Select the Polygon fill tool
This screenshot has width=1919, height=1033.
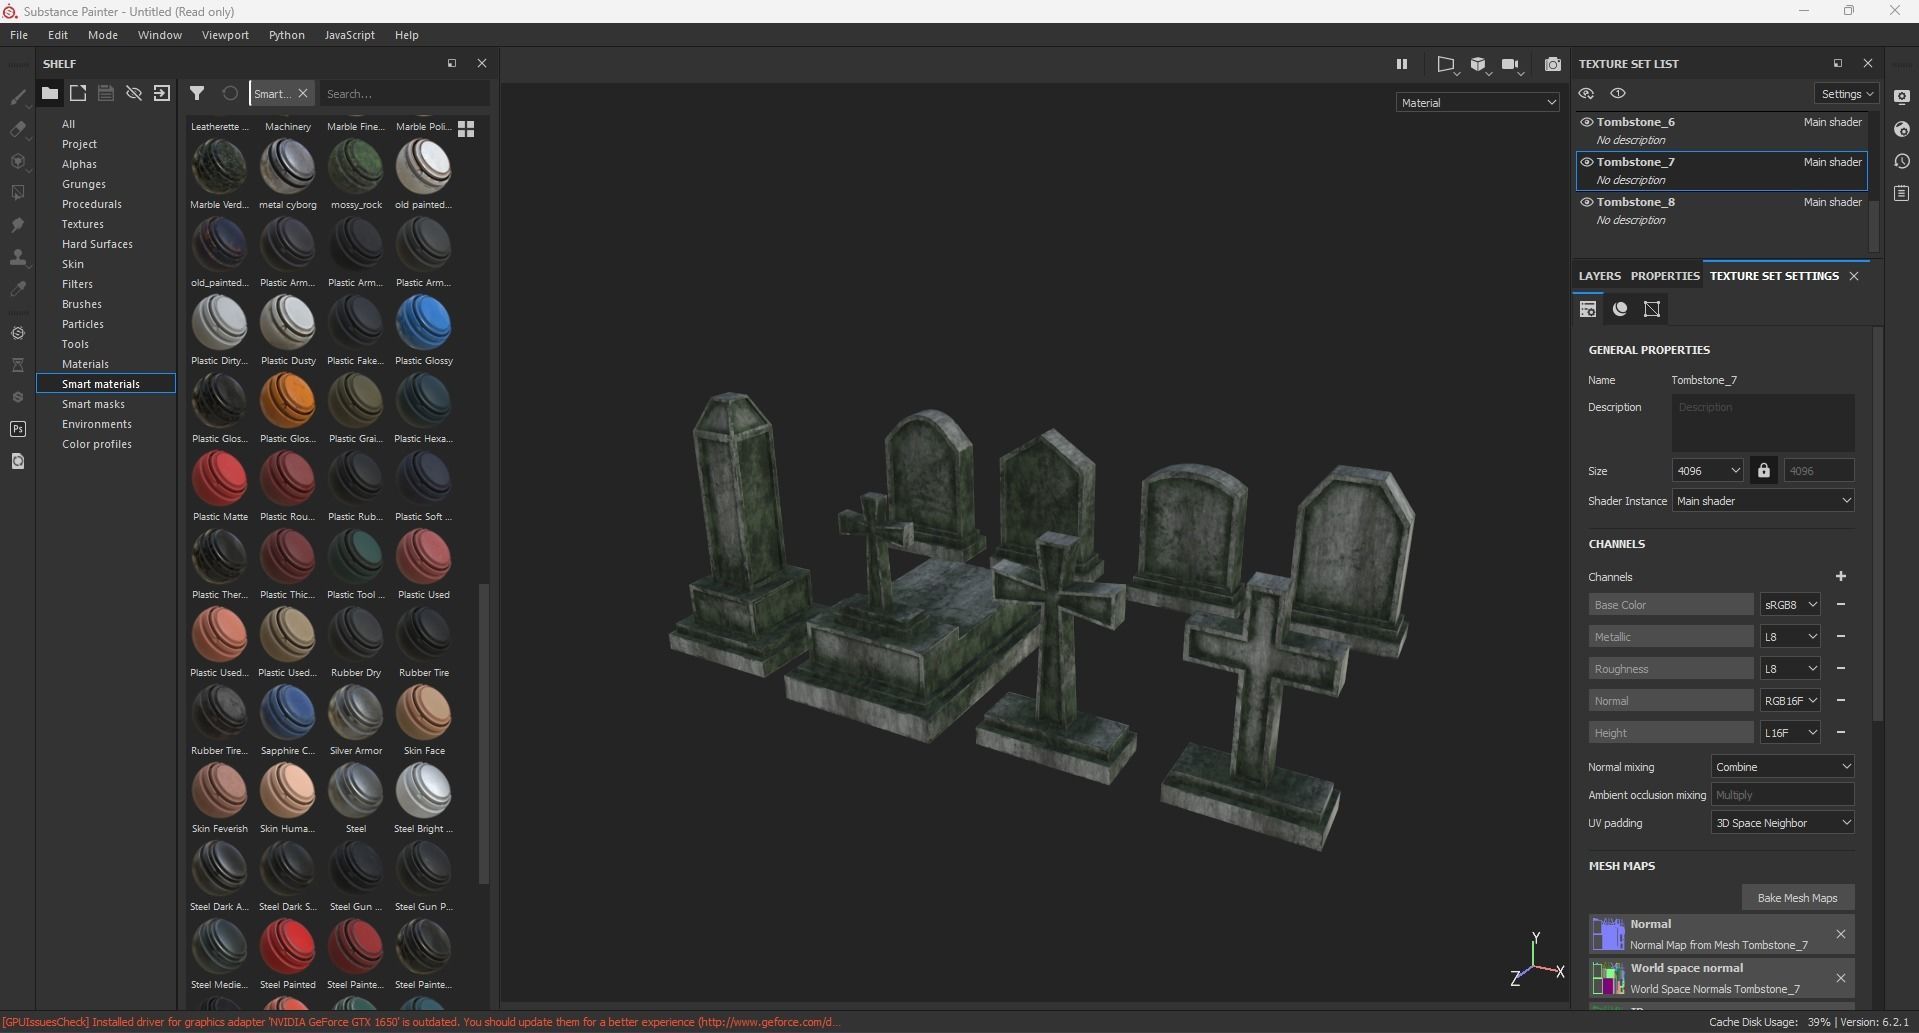click(x=17, y=193)
